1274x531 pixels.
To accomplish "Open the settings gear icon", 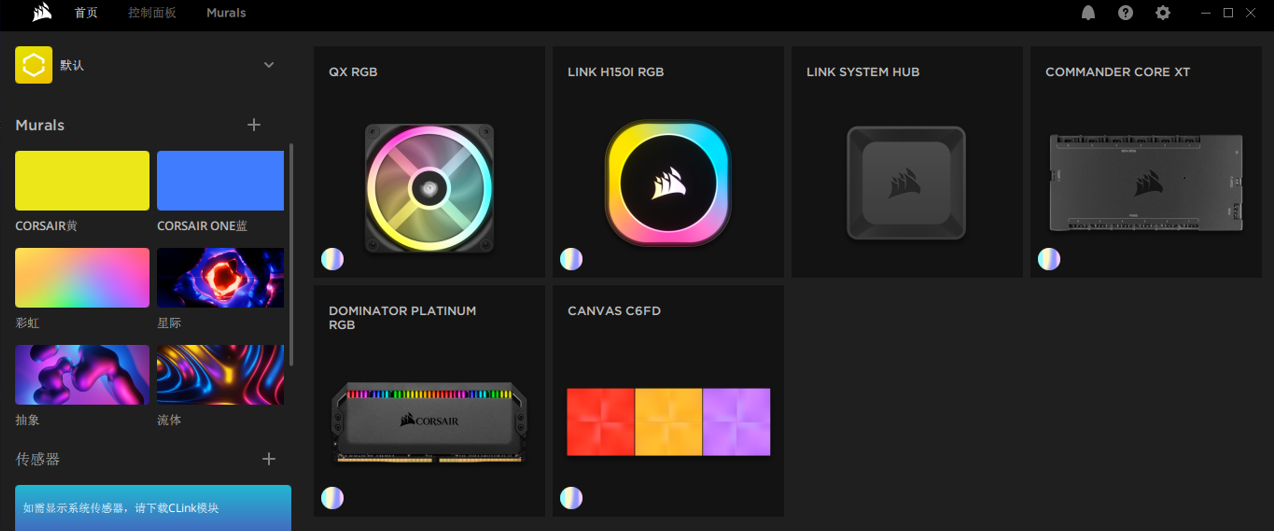I will pyautogui.click(x=1162, y=13).
